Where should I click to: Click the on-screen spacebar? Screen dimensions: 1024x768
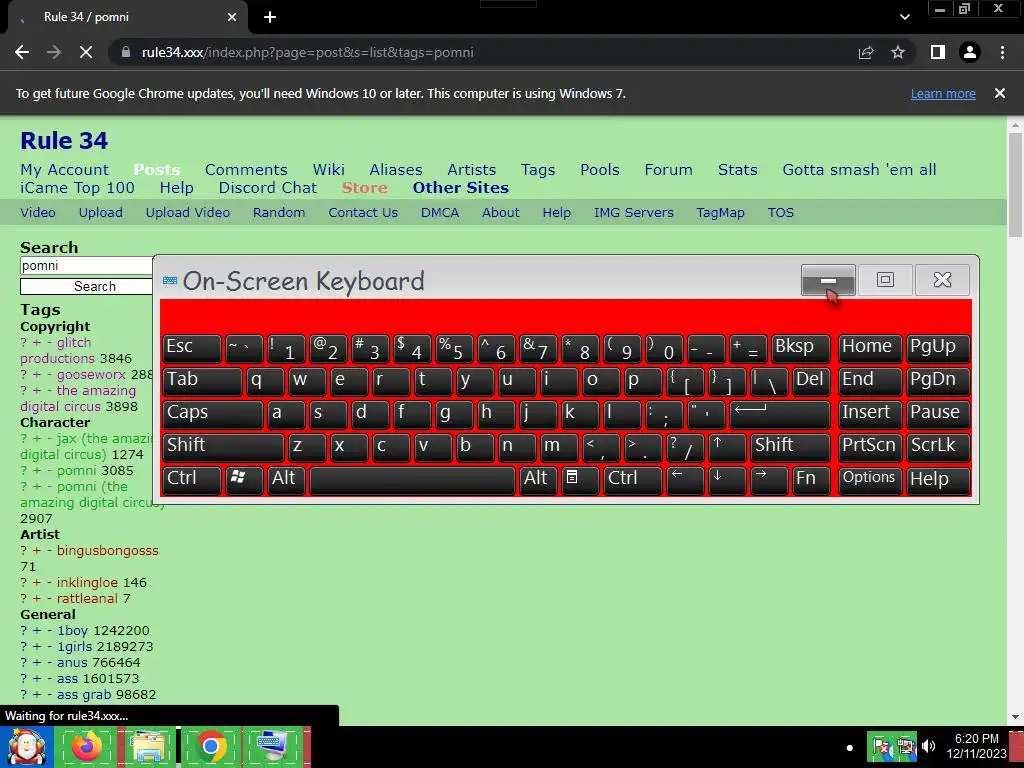coord(412,479)
